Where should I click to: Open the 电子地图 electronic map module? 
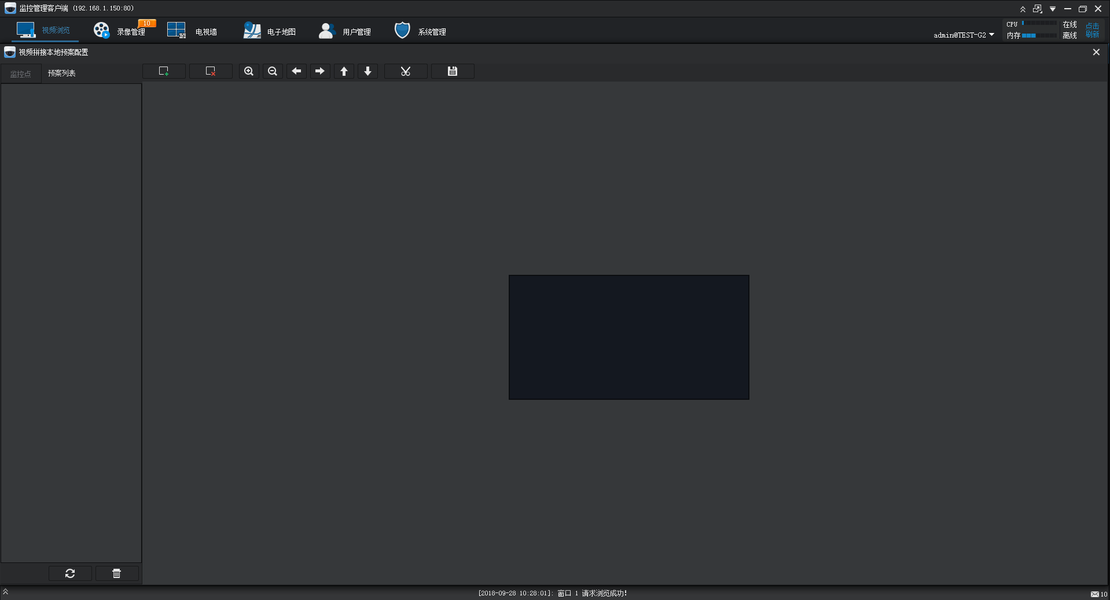[269, 31]
